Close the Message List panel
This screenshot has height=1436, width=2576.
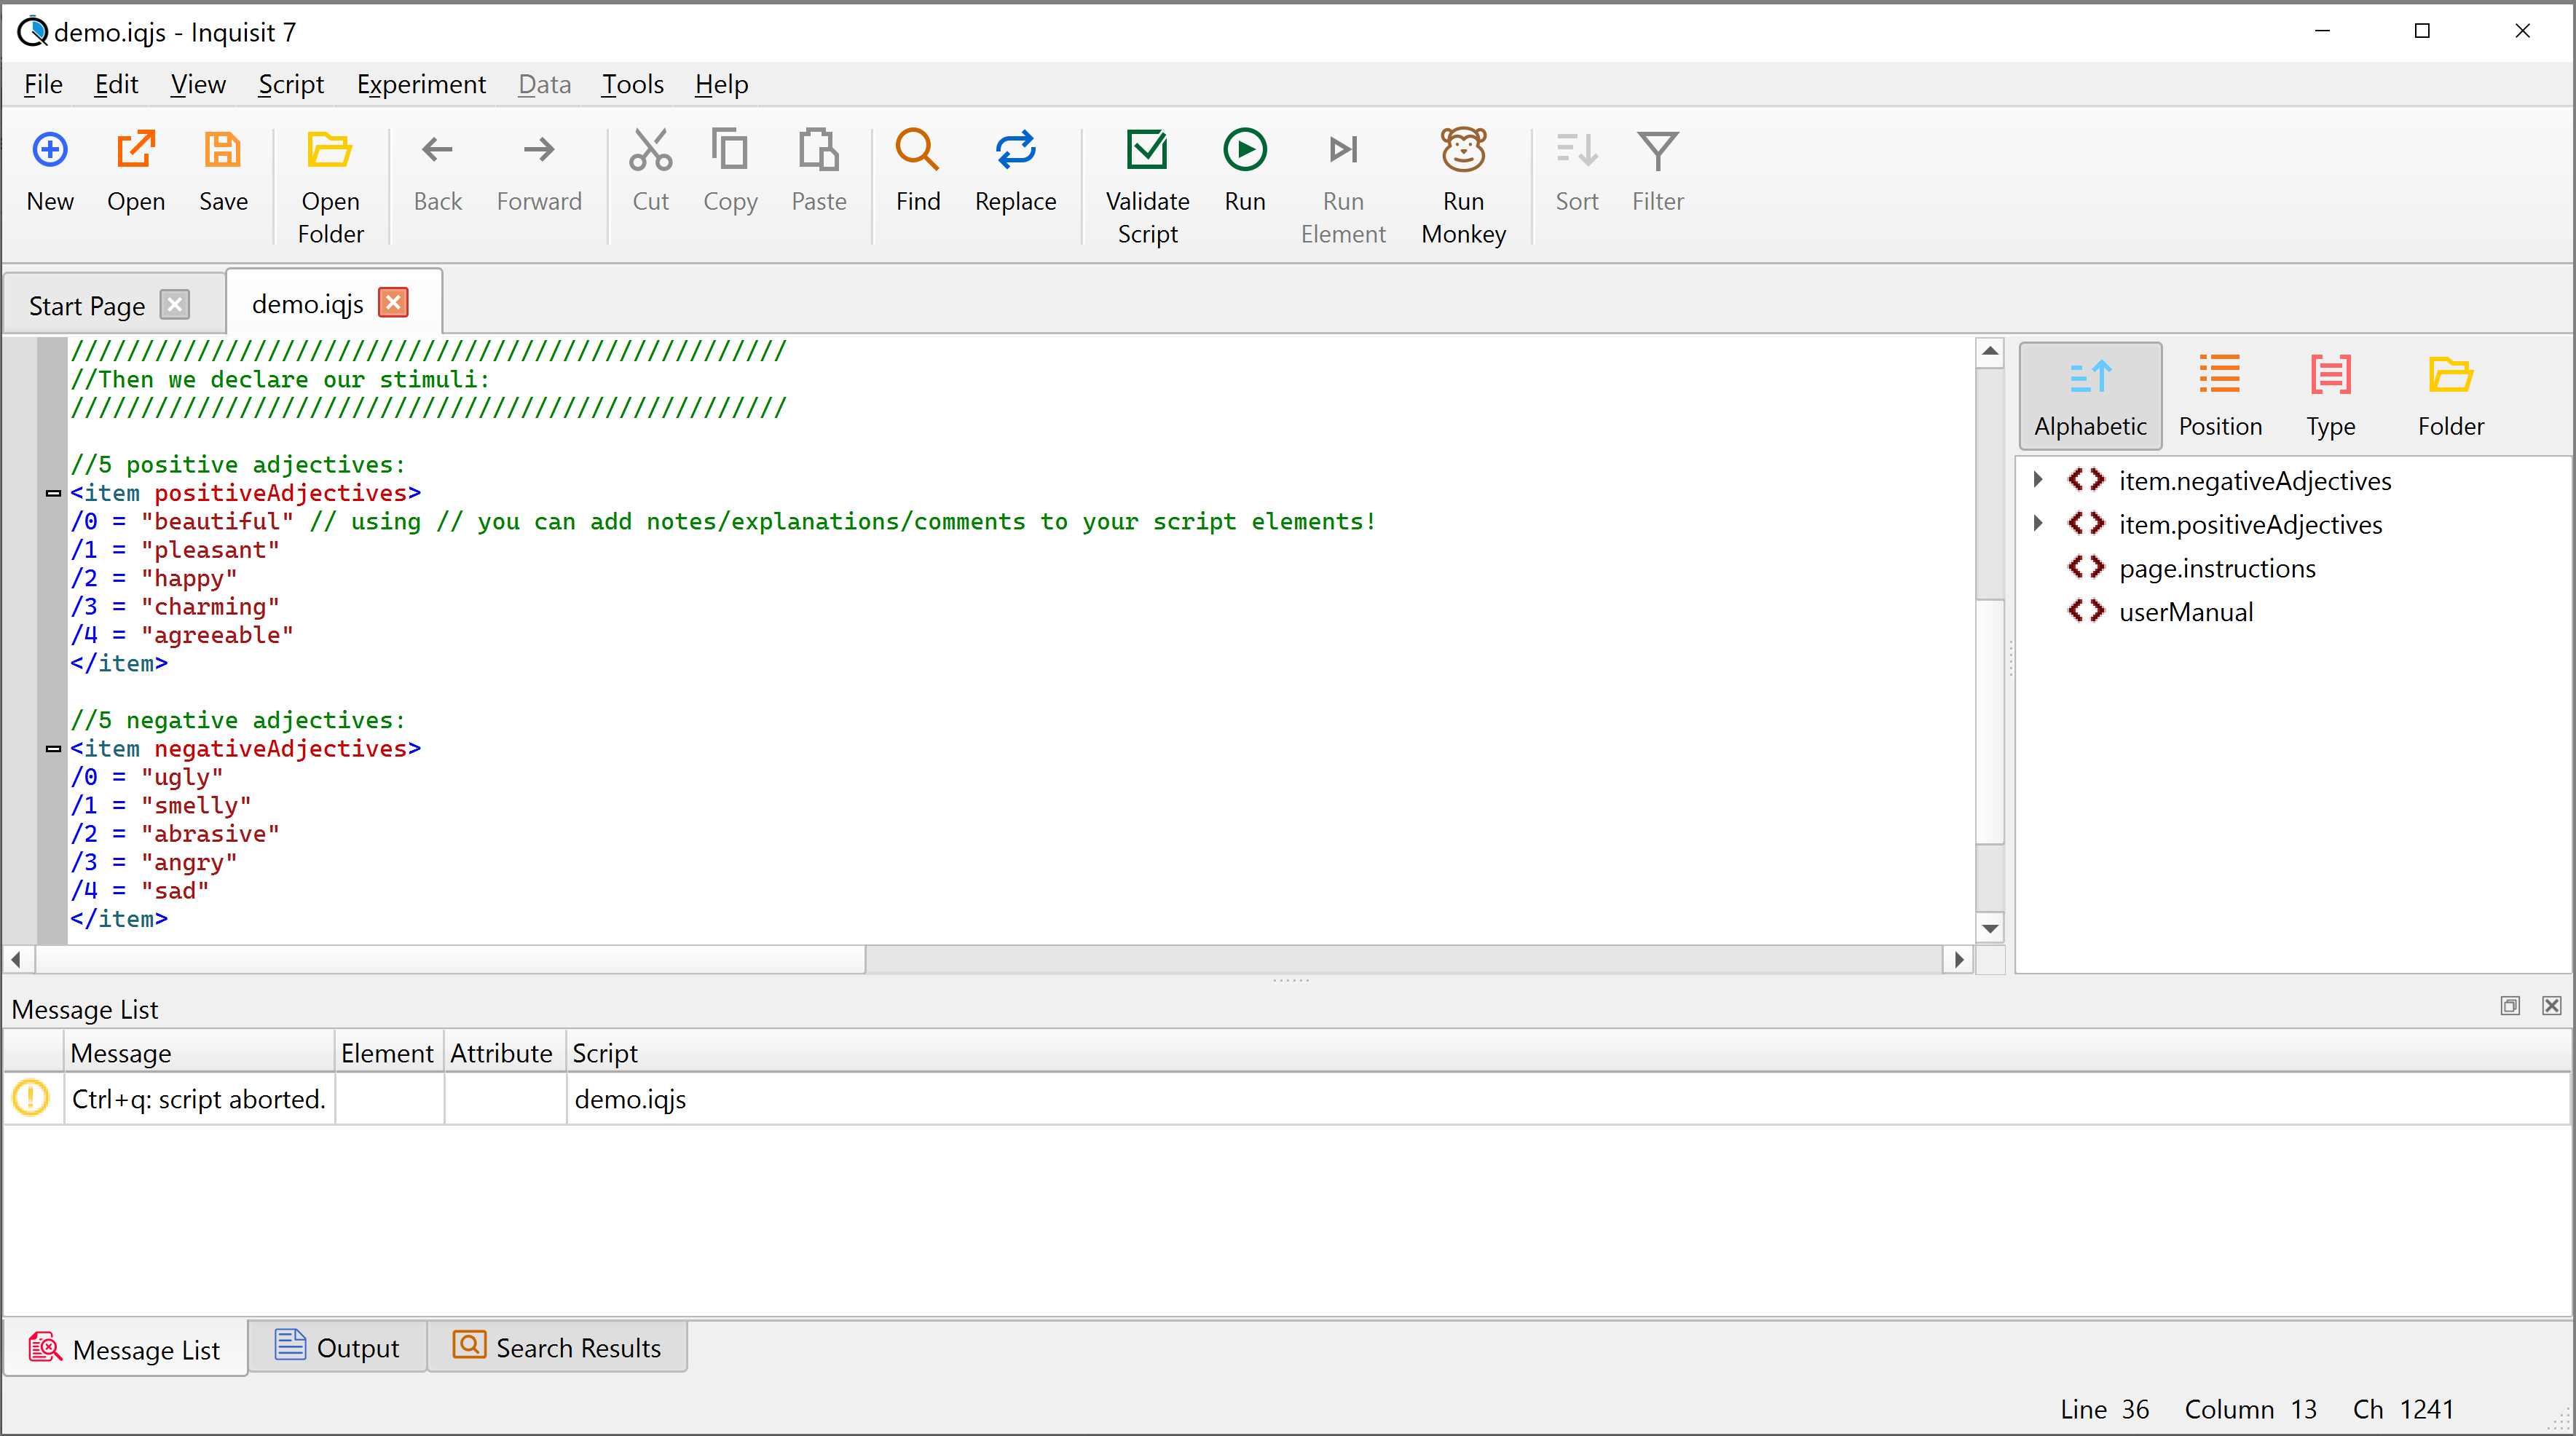(x=2551, y=1005)
